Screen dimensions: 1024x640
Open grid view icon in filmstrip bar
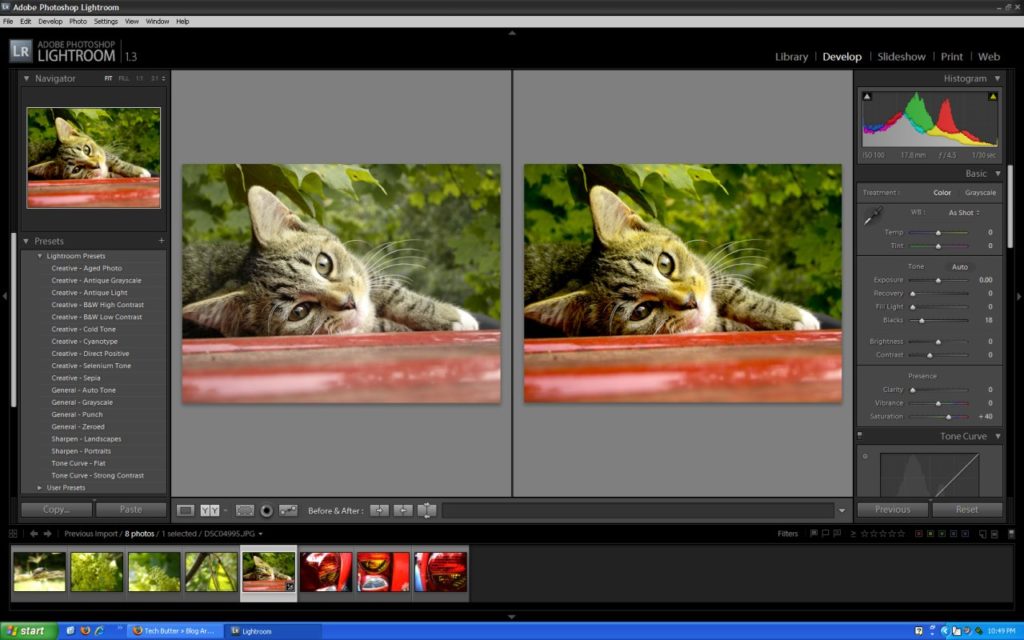(13, 534)
